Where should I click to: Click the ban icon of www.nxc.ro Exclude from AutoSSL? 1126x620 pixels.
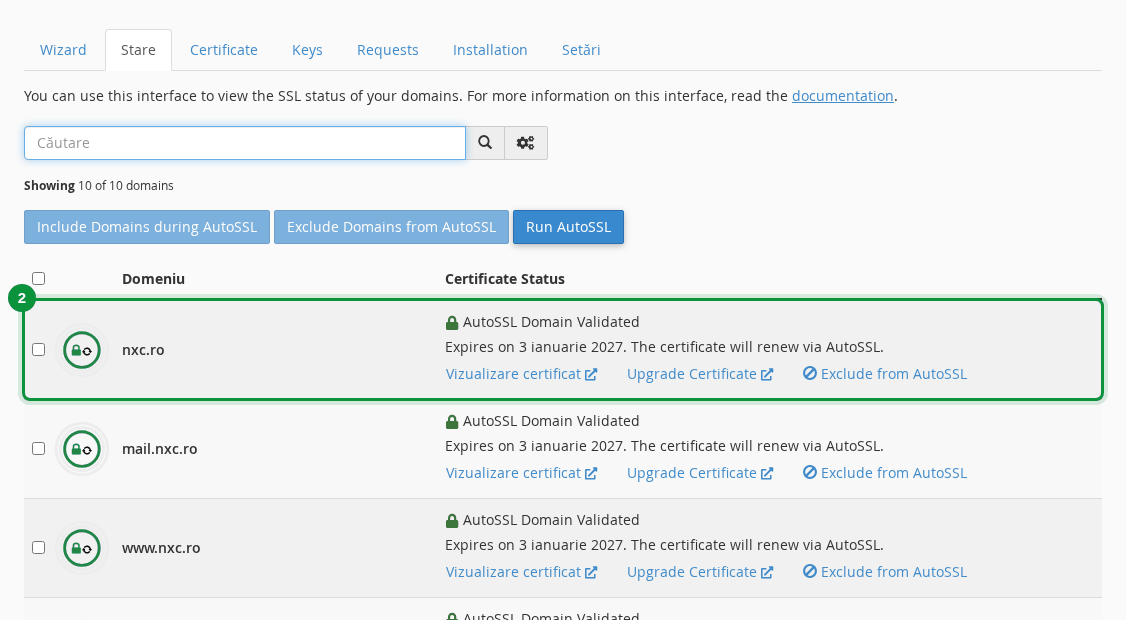point(810,572)
